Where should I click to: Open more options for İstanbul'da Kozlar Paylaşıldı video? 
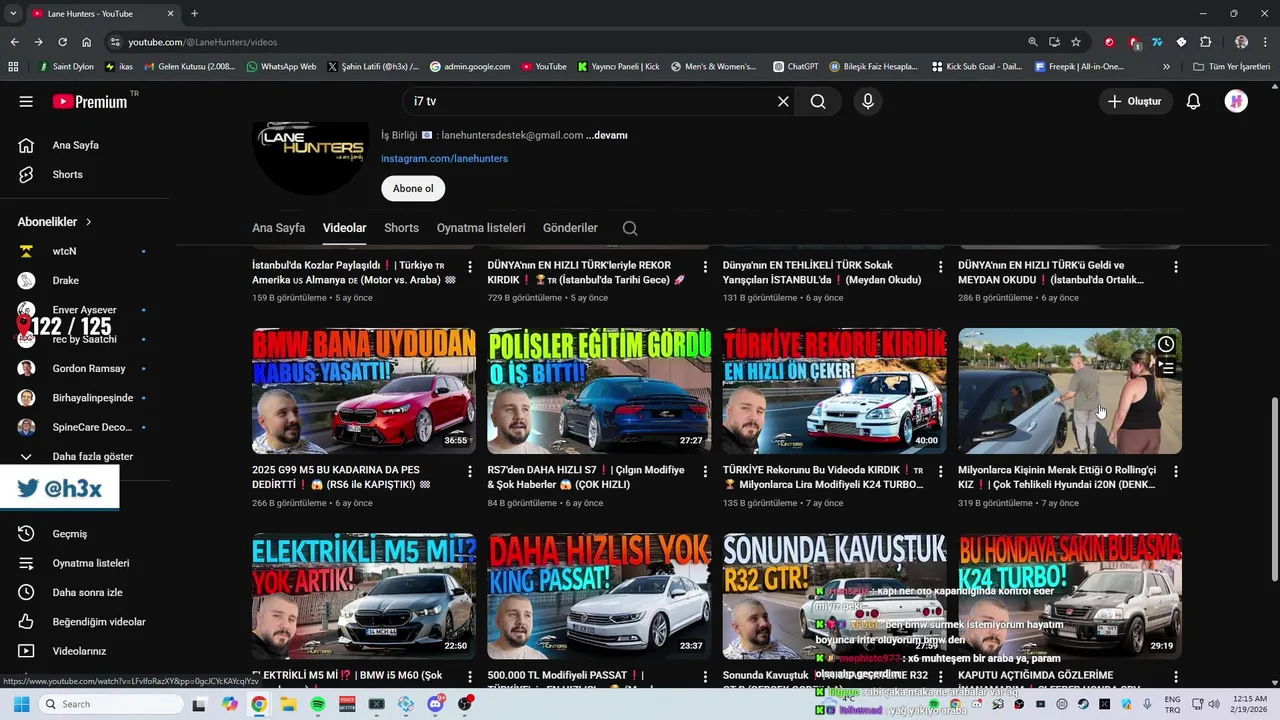(470, 267)
